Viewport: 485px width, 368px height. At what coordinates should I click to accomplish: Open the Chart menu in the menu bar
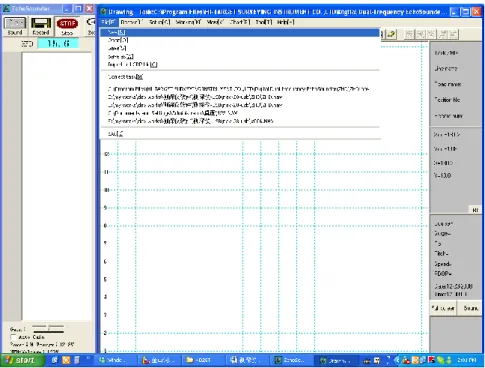[x=240, y=22]
